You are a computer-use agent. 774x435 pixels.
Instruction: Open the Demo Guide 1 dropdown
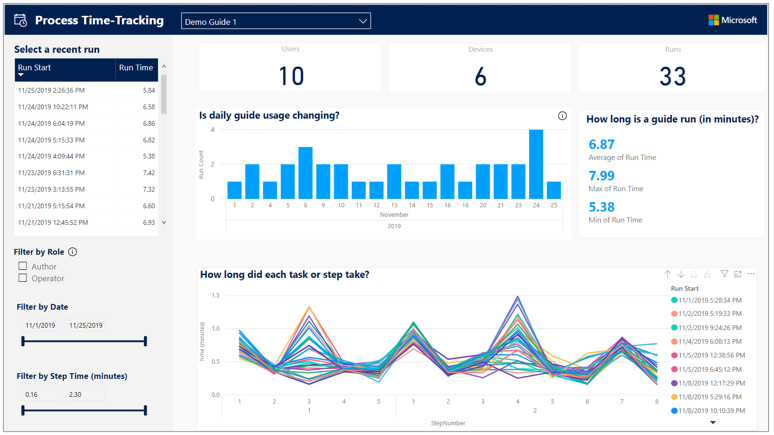[276, 21]
